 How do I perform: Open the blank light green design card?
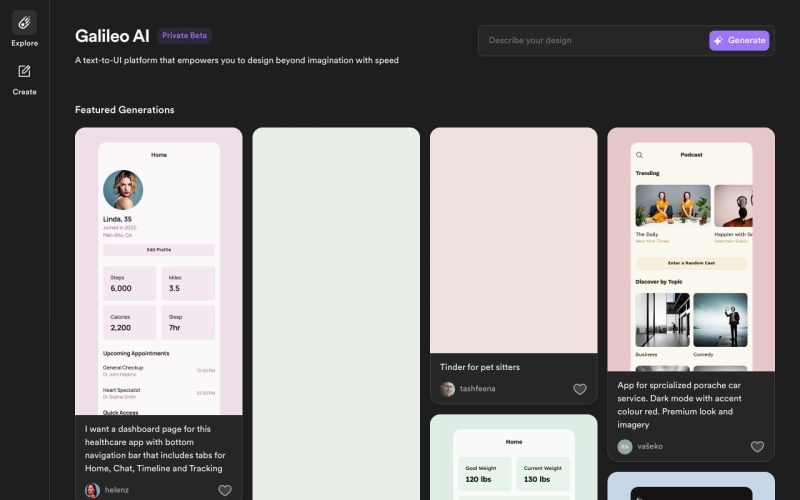click(x=336, y=313)
